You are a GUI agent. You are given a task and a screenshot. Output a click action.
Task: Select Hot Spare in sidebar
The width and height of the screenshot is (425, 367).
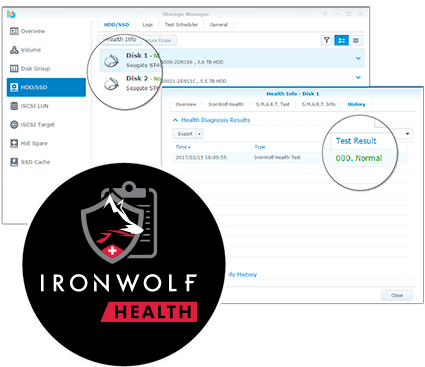(29, 143)
